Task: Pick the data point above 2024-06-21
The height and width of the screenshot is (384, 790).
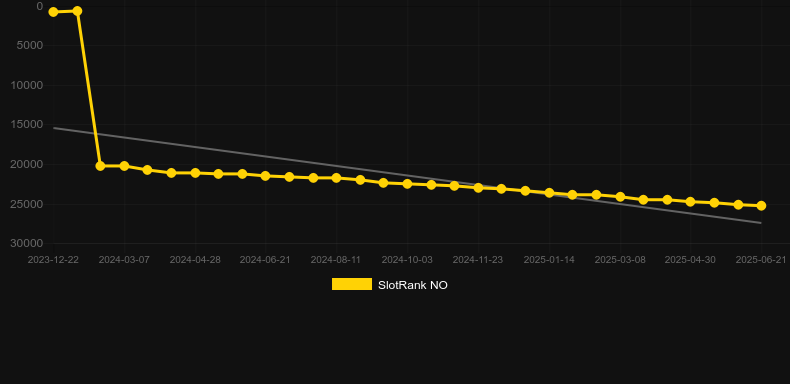Action: click(x=266, y=176)
